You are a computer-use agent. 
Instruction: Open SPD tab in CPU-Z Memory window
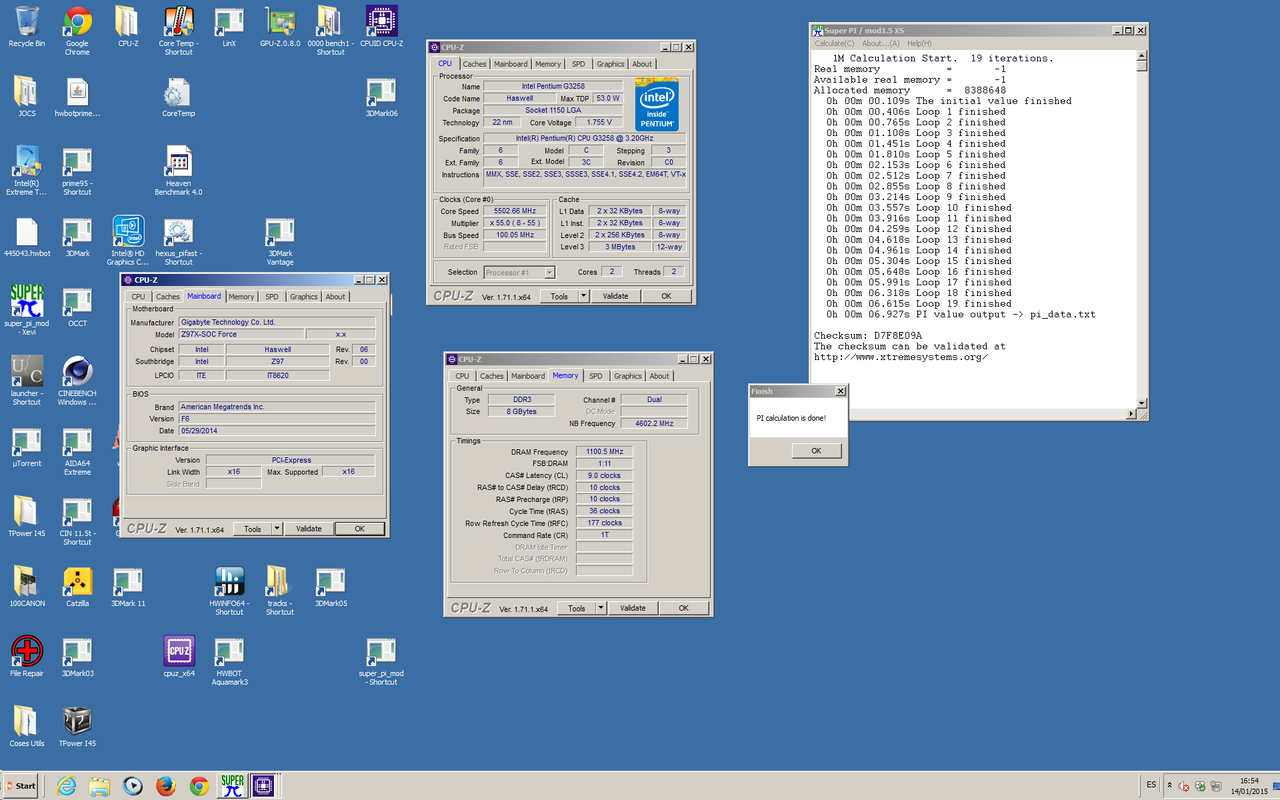click(595, 376)
